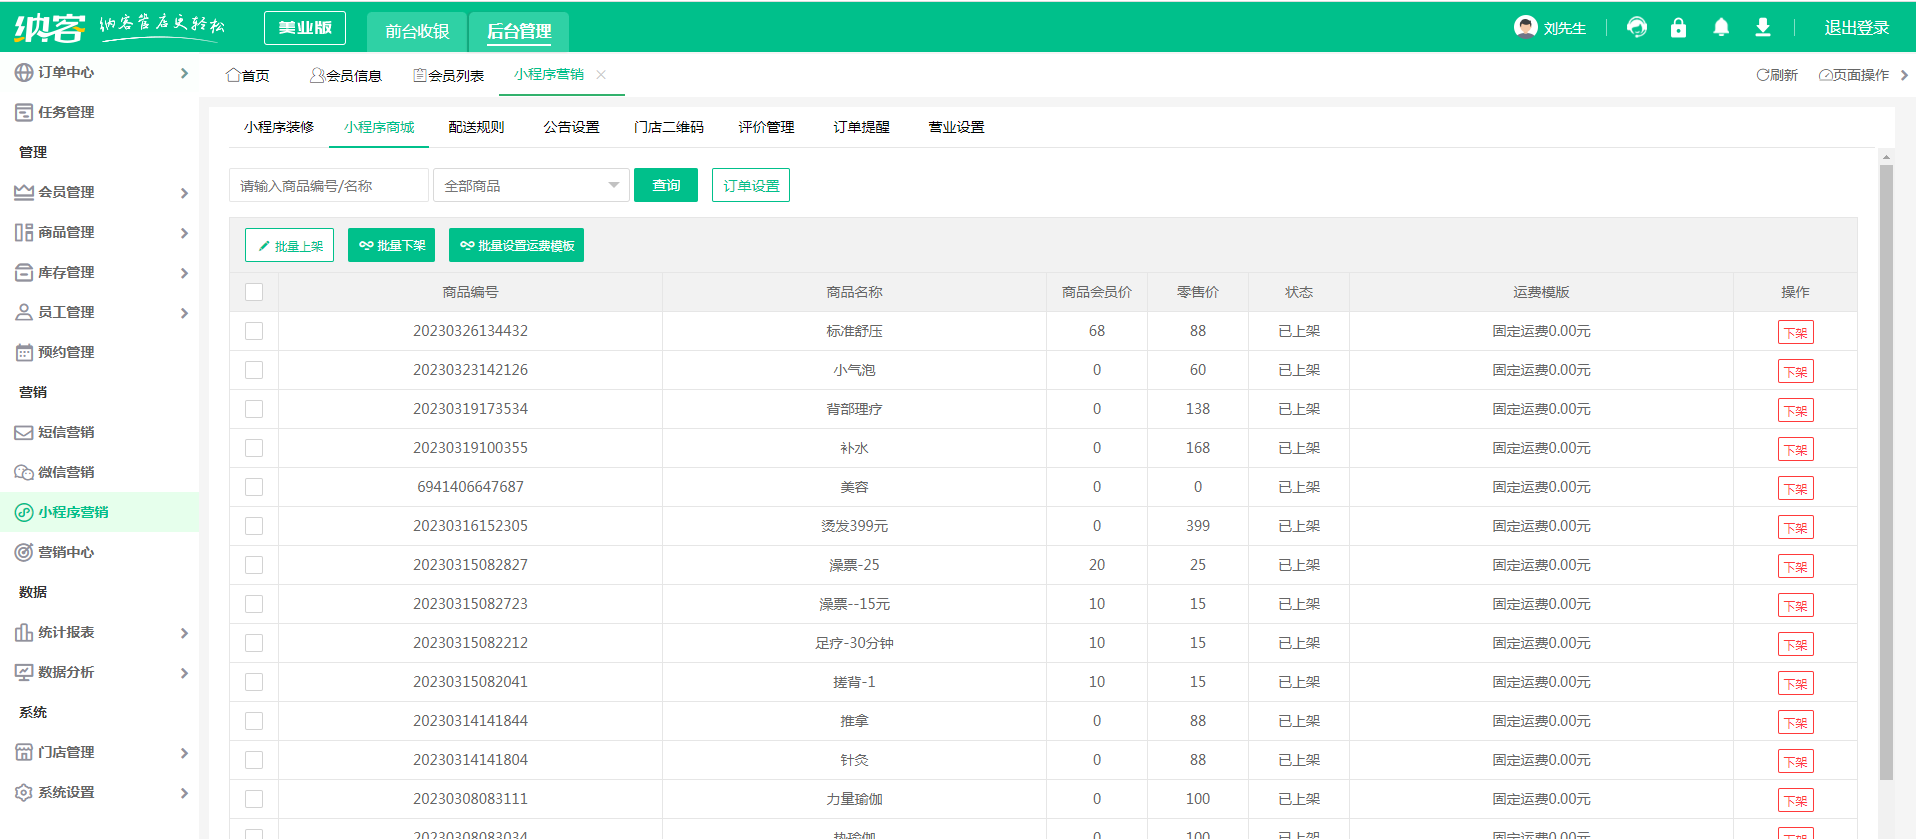1916x839 pixels.
Task: Check the row for 背部理疗
Action: [x=254, y=409]
